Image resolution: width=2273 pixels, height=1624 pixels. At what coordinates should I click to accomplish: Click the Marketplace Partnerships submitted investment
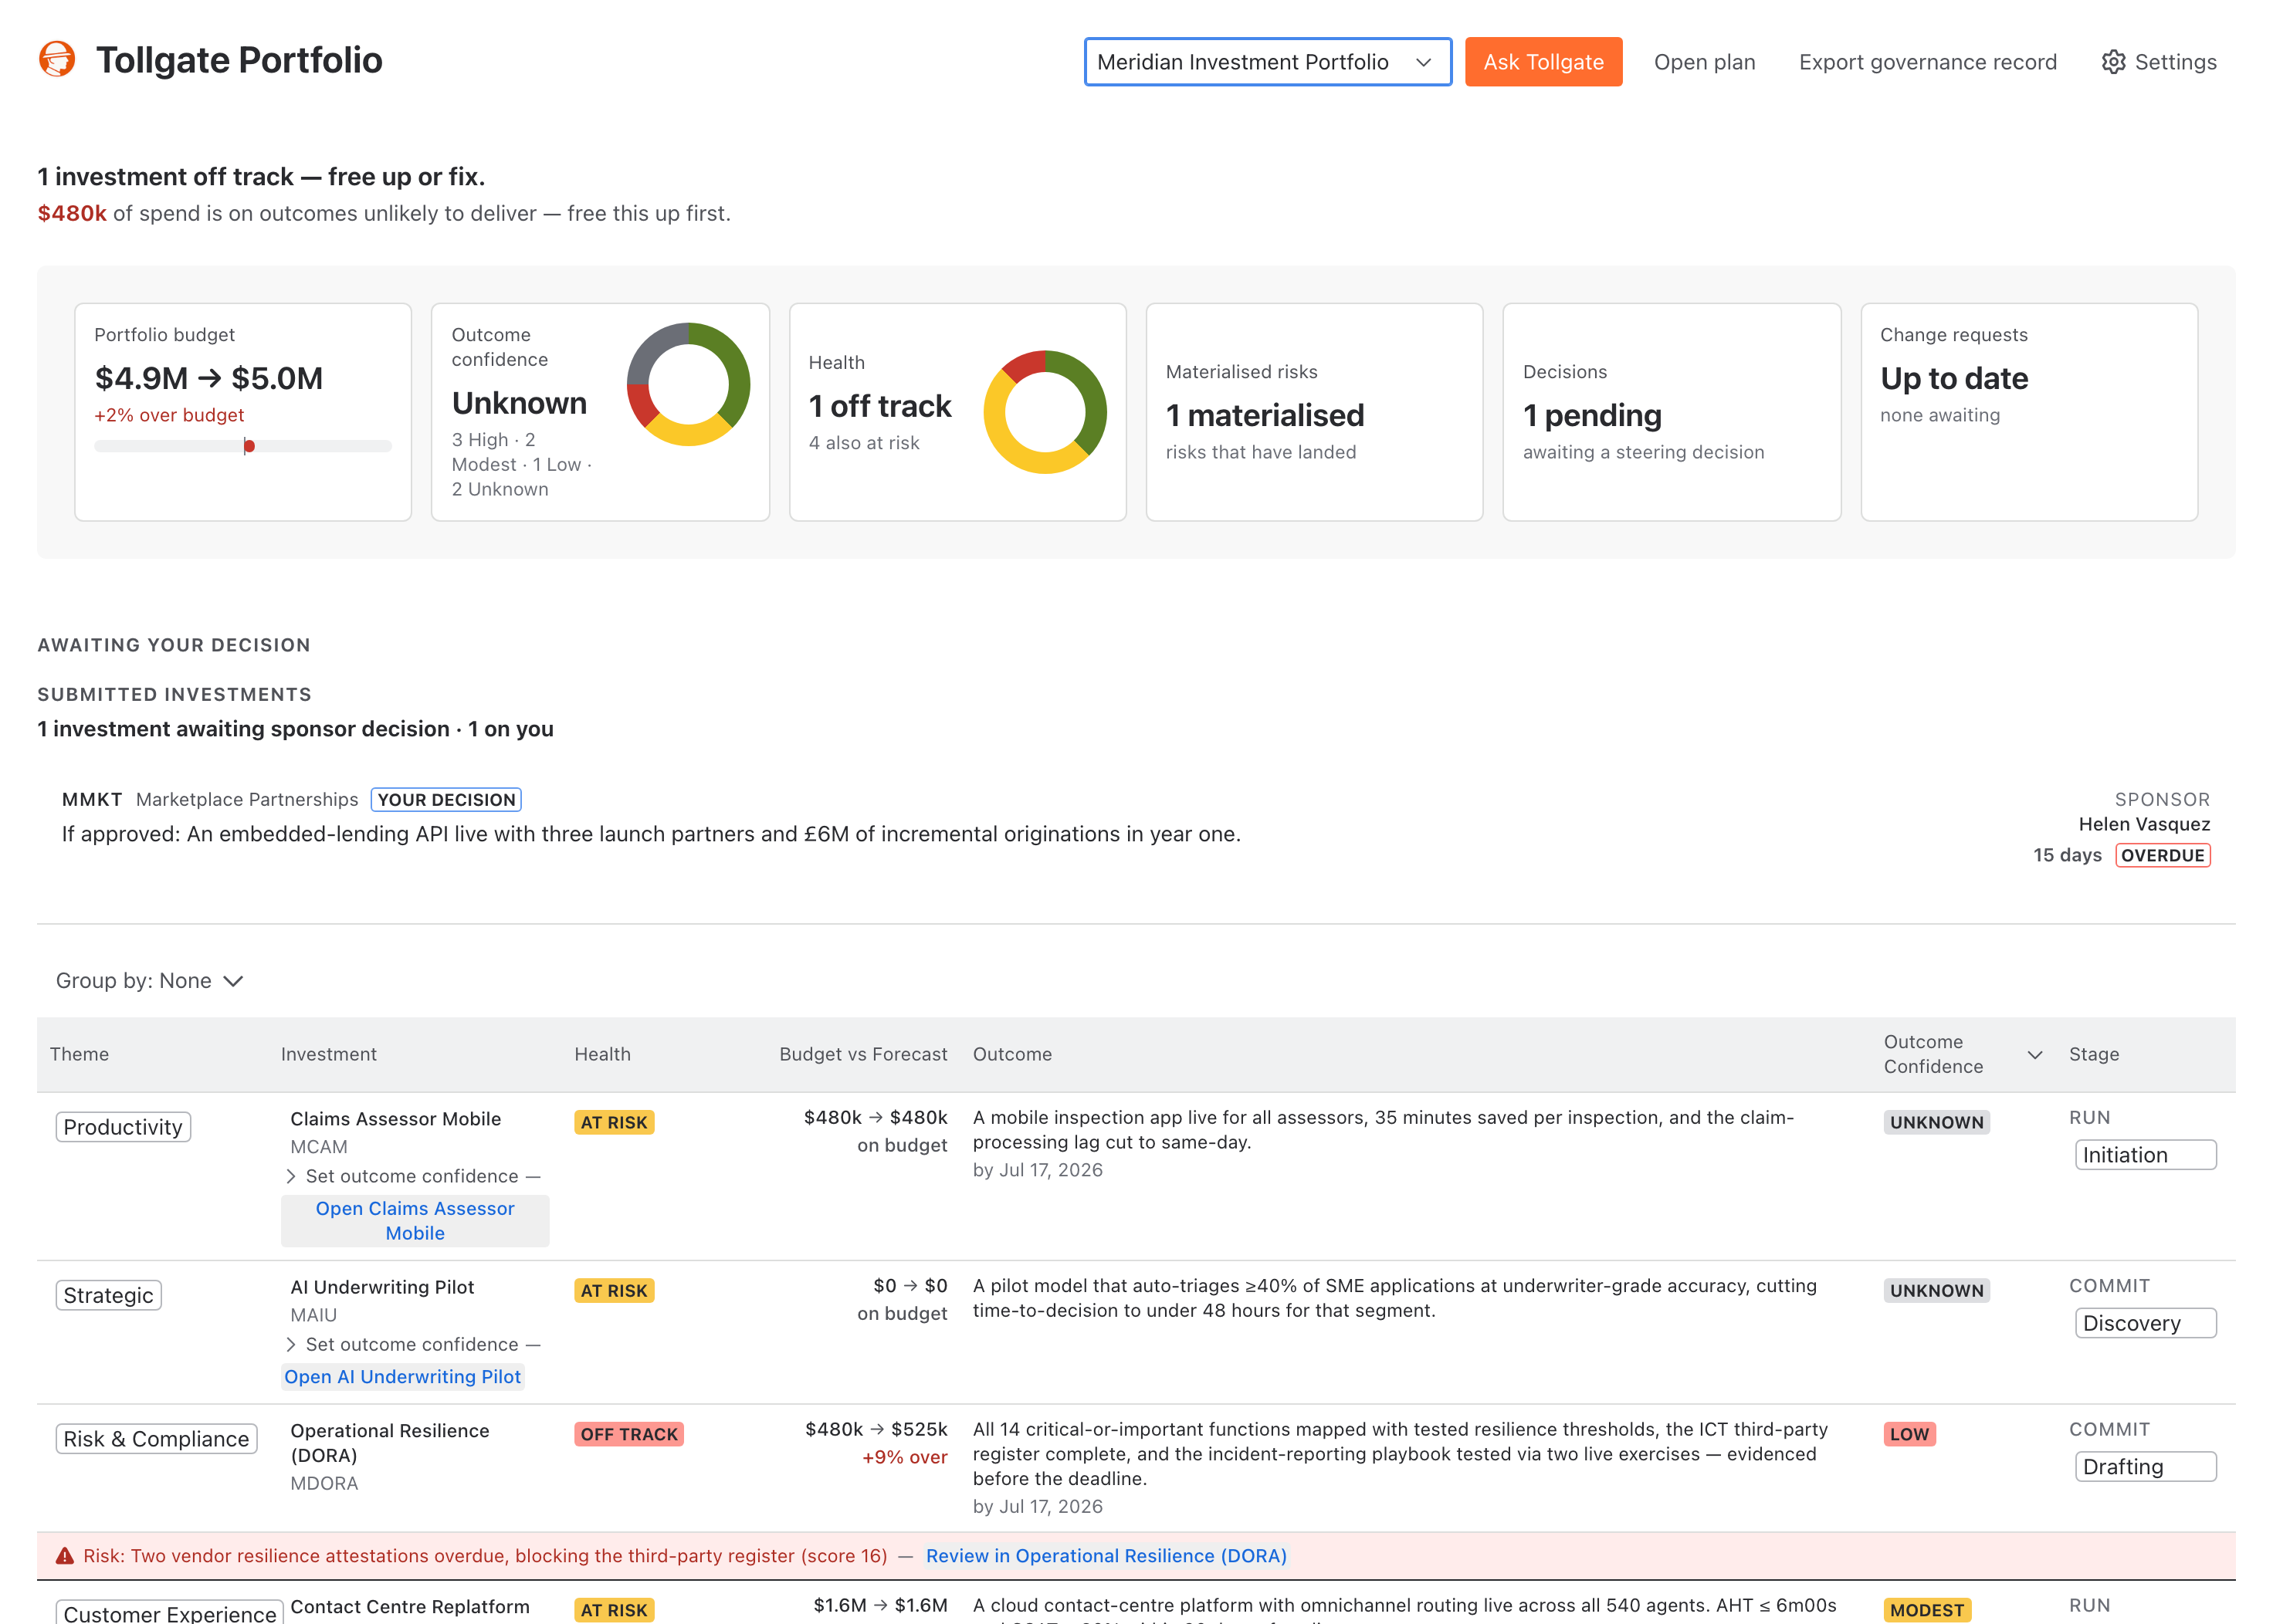[x=247, y=800]
